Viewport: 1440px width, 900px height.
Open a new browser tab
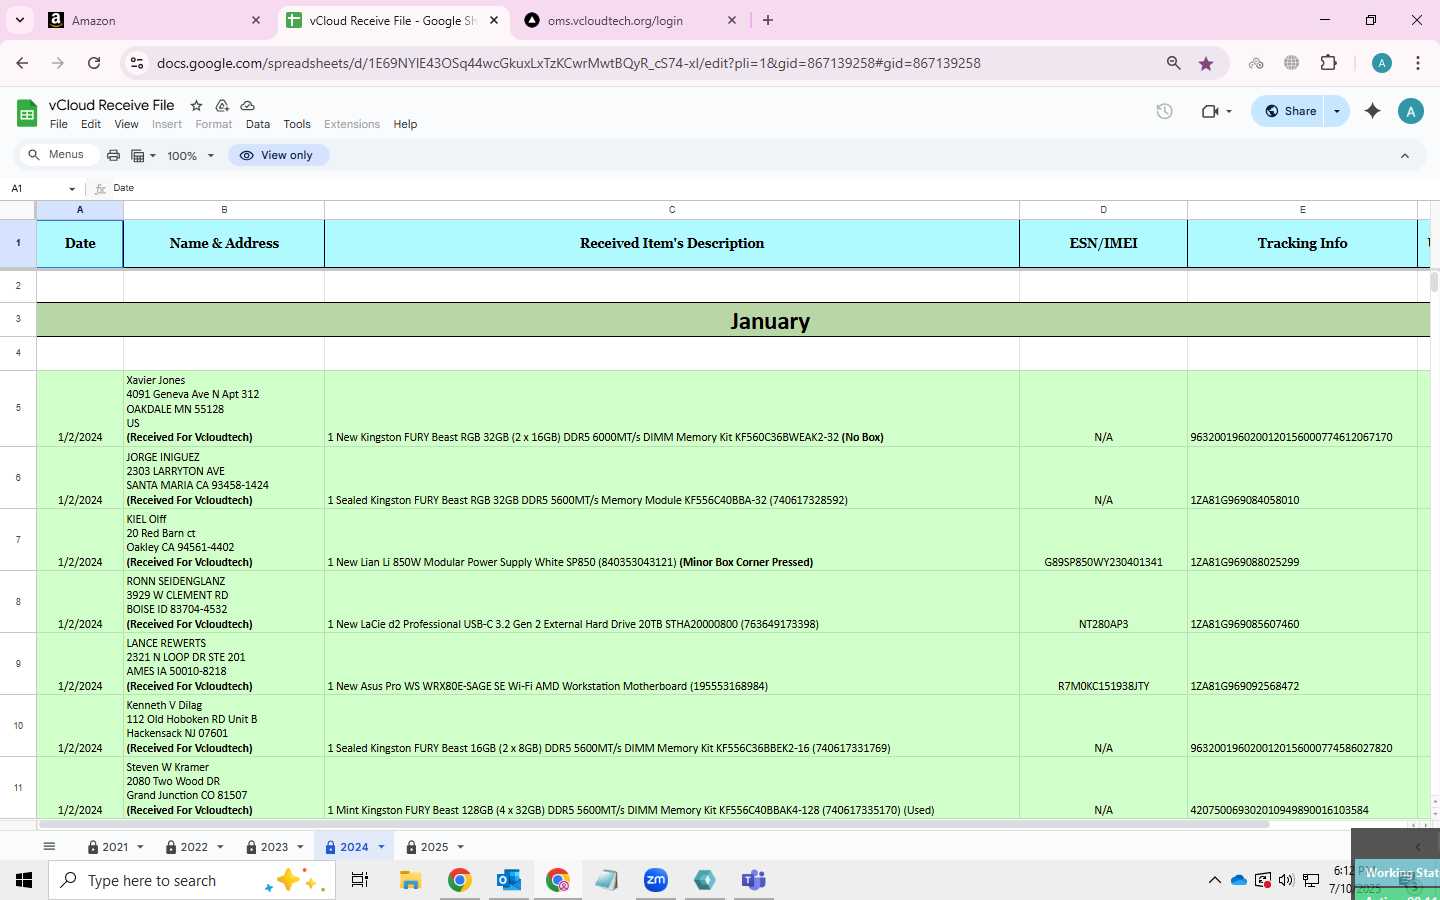tap(768, 20)
